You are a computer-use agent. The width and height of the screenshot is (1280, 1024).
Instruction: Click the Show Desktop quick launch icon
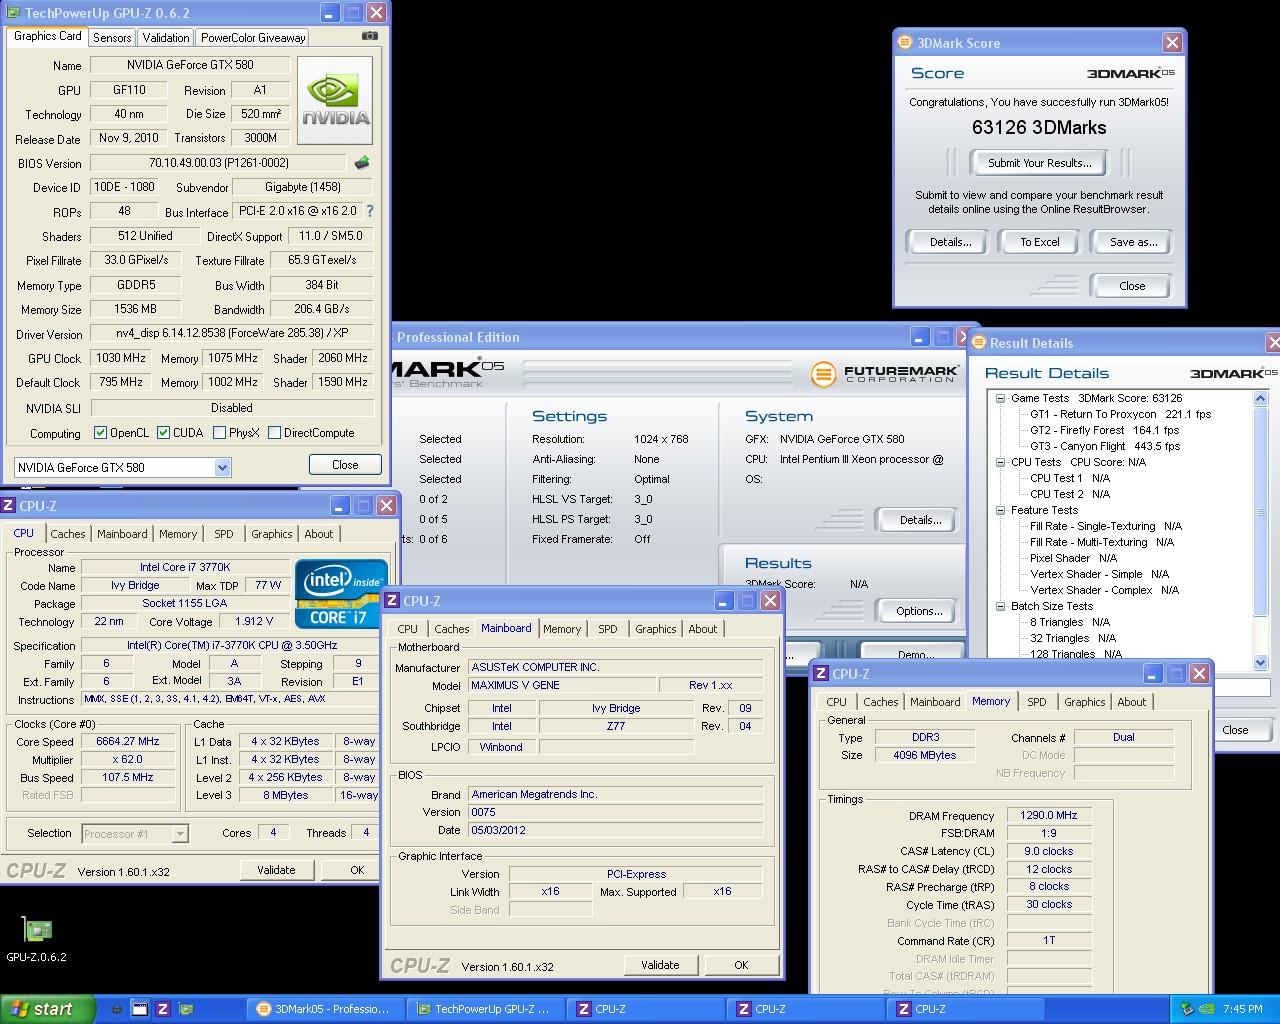point(140,1009)
